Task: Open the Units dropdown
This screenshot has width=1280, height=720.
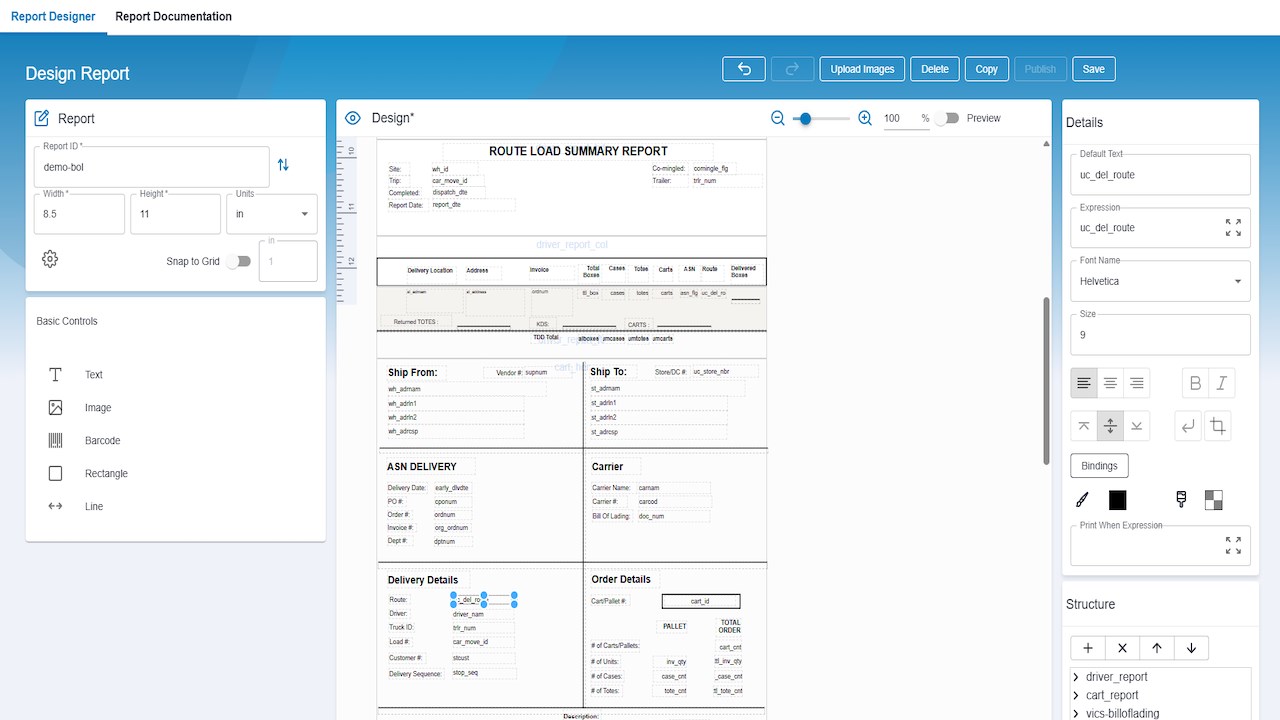Action: [x=272, y=214]
